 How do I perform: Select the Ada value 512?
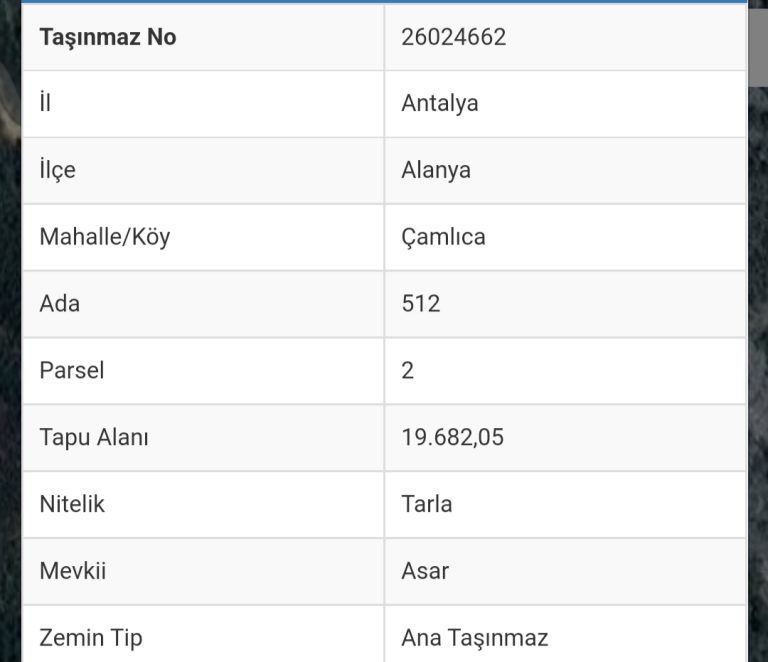[421, 304]
